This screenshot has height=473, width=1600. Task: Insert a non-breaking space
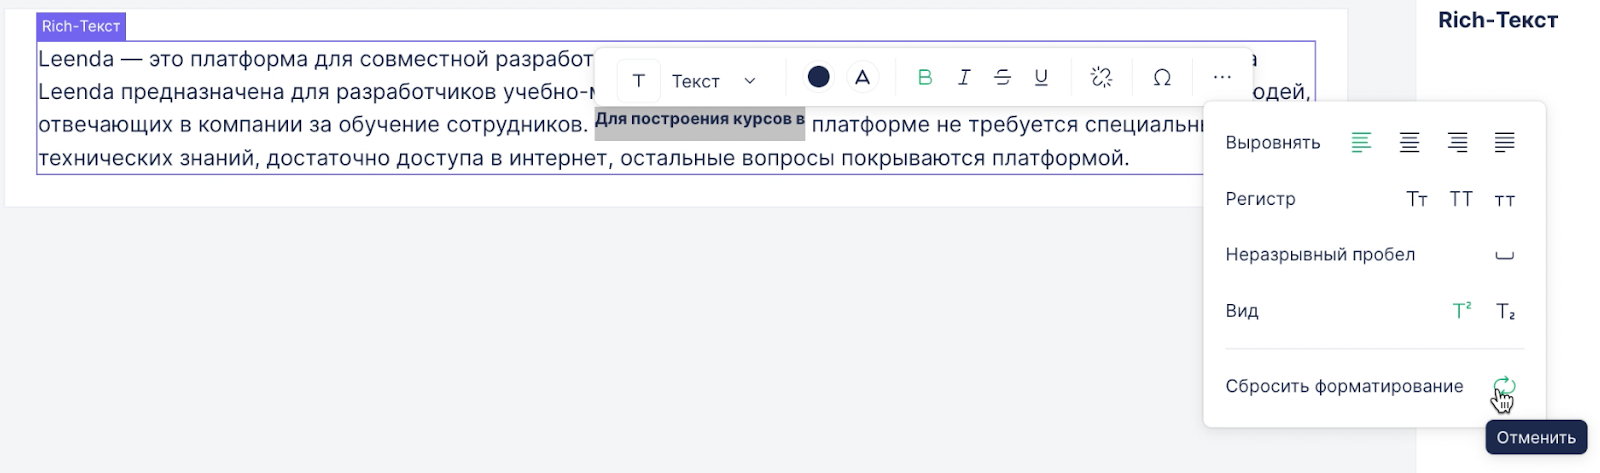tap(1504, 255)
